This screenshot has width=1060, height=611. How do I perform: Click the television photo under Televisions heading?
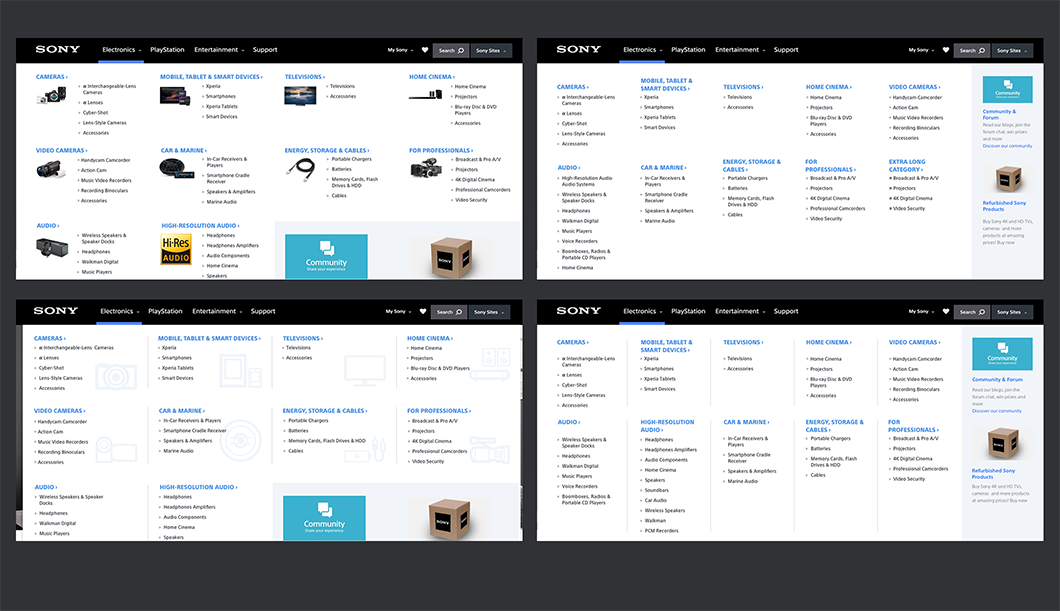(x=300, y=95)
